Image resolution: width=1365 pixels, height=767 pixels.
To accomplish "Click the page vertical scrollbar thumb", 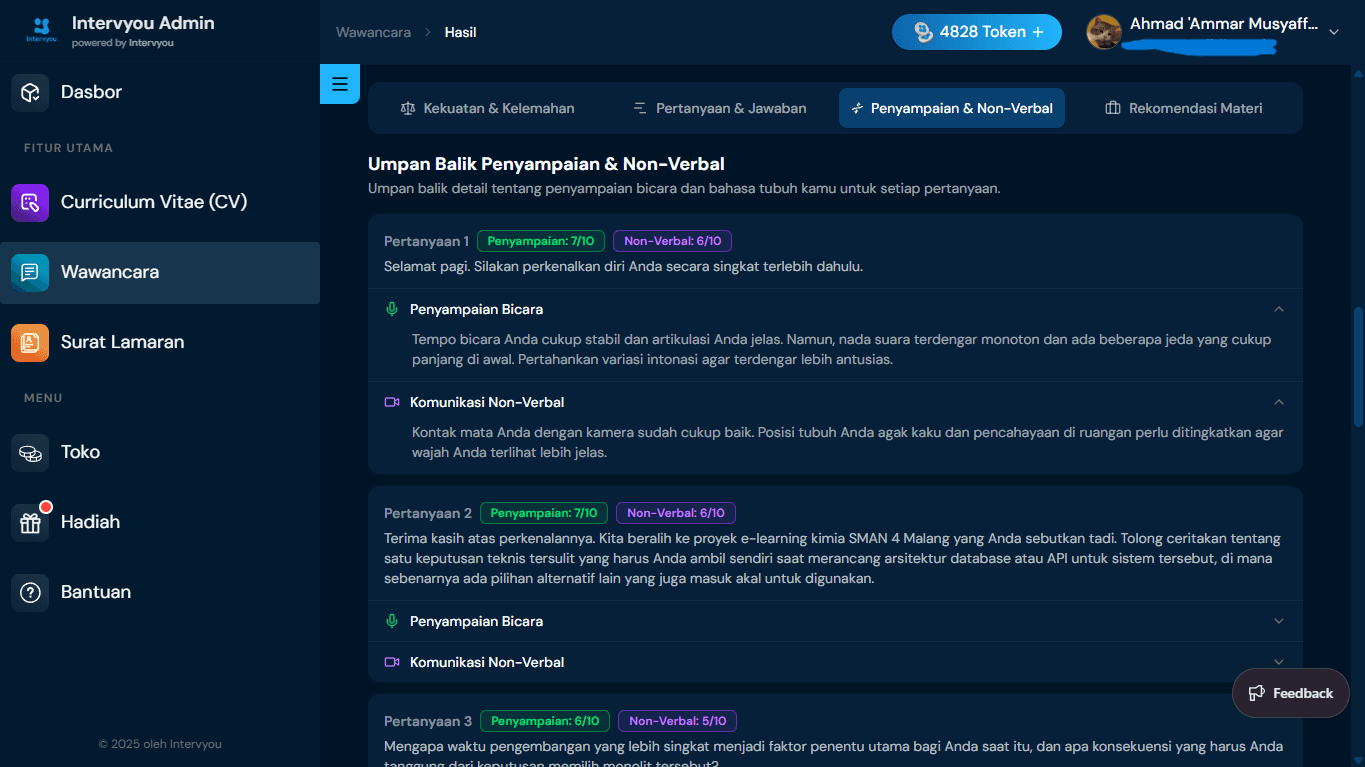I will click(1358, 367).
